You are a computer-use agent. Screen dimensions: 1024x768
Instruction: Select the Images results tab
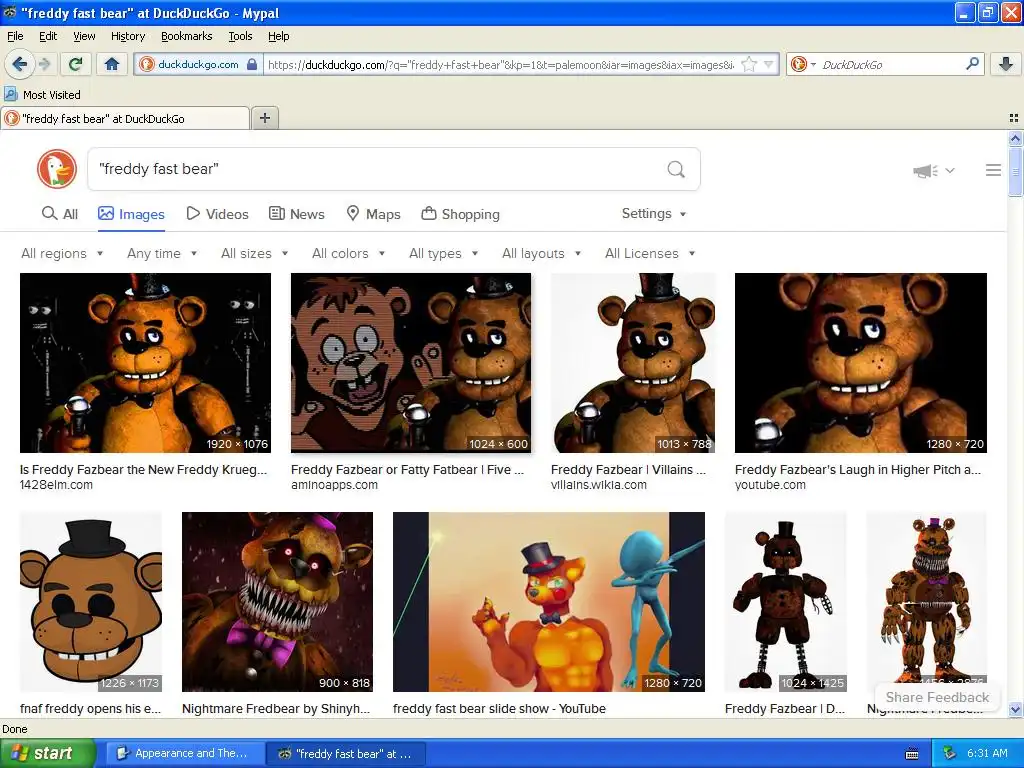pyautogui.click(x=131, y=214)
